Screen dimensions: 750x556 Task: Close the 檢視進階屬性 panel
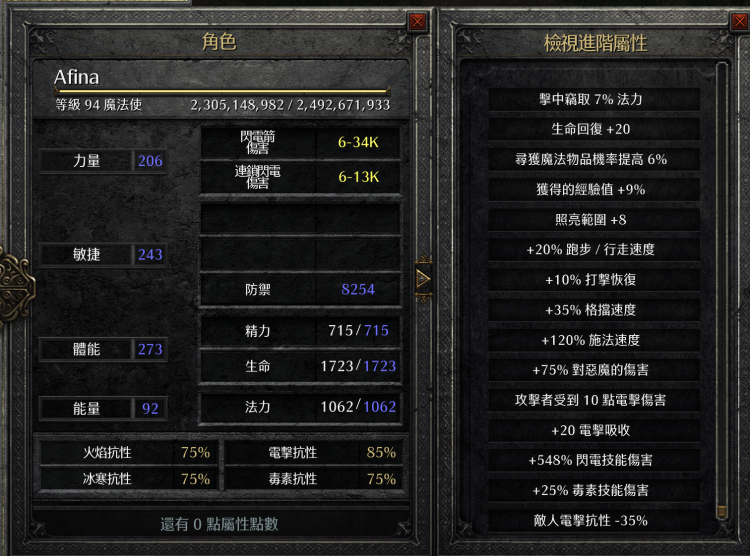pyautogui.click(x=740, y=22)
